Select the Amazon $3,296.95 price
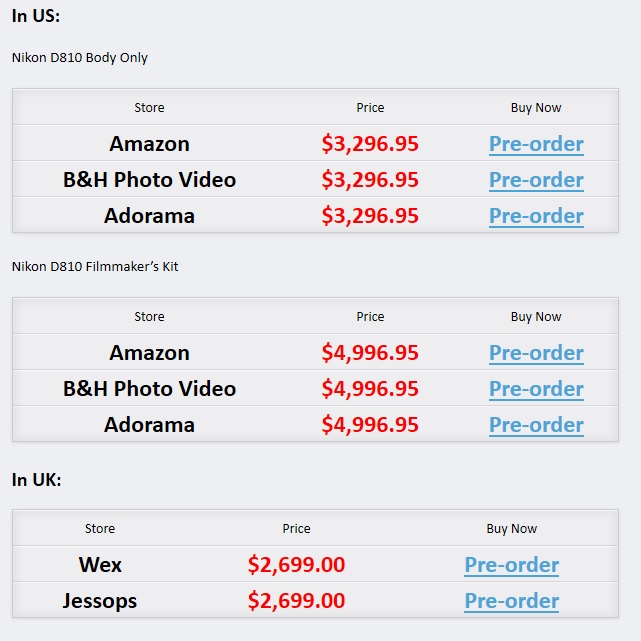 pos(370,144)
